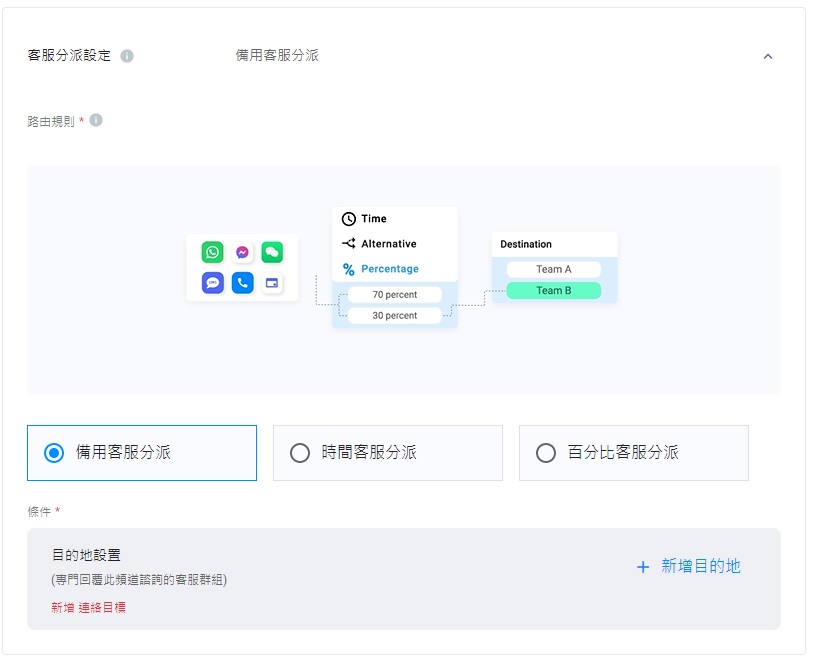817x662 pixels.
Task: Click the Destination heading
Action: click(526, 244)
